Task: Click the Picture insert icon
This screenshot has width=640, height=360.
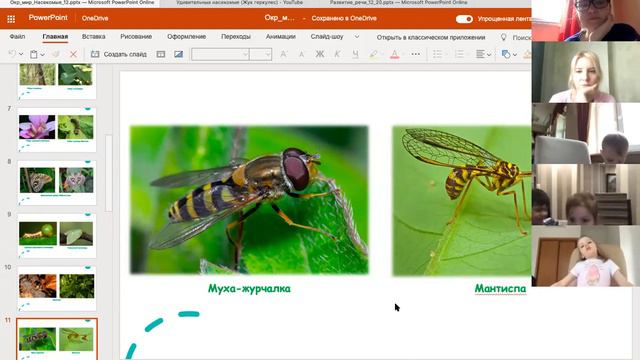Action: point(178,54)
